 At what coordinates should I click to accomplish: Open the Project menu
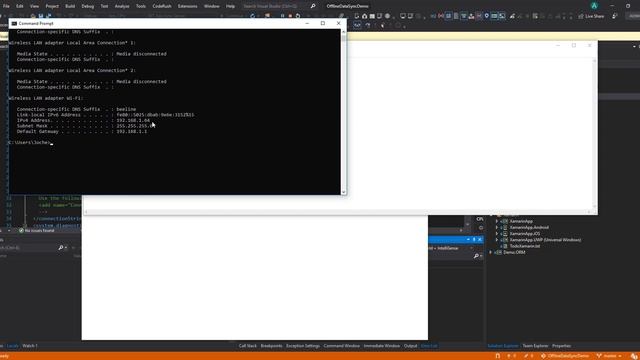[x=52, y=6]
